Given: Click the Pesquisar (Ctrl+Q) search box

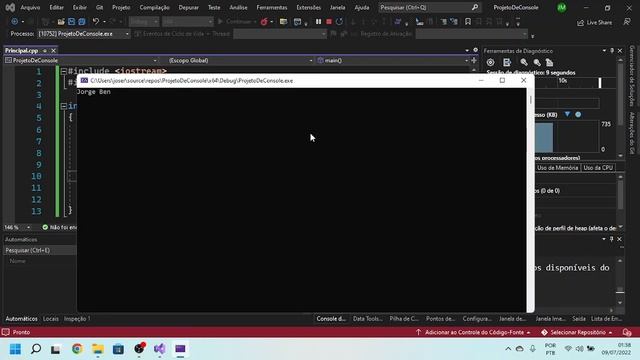Looking at the screenshot, I should 429,7.
